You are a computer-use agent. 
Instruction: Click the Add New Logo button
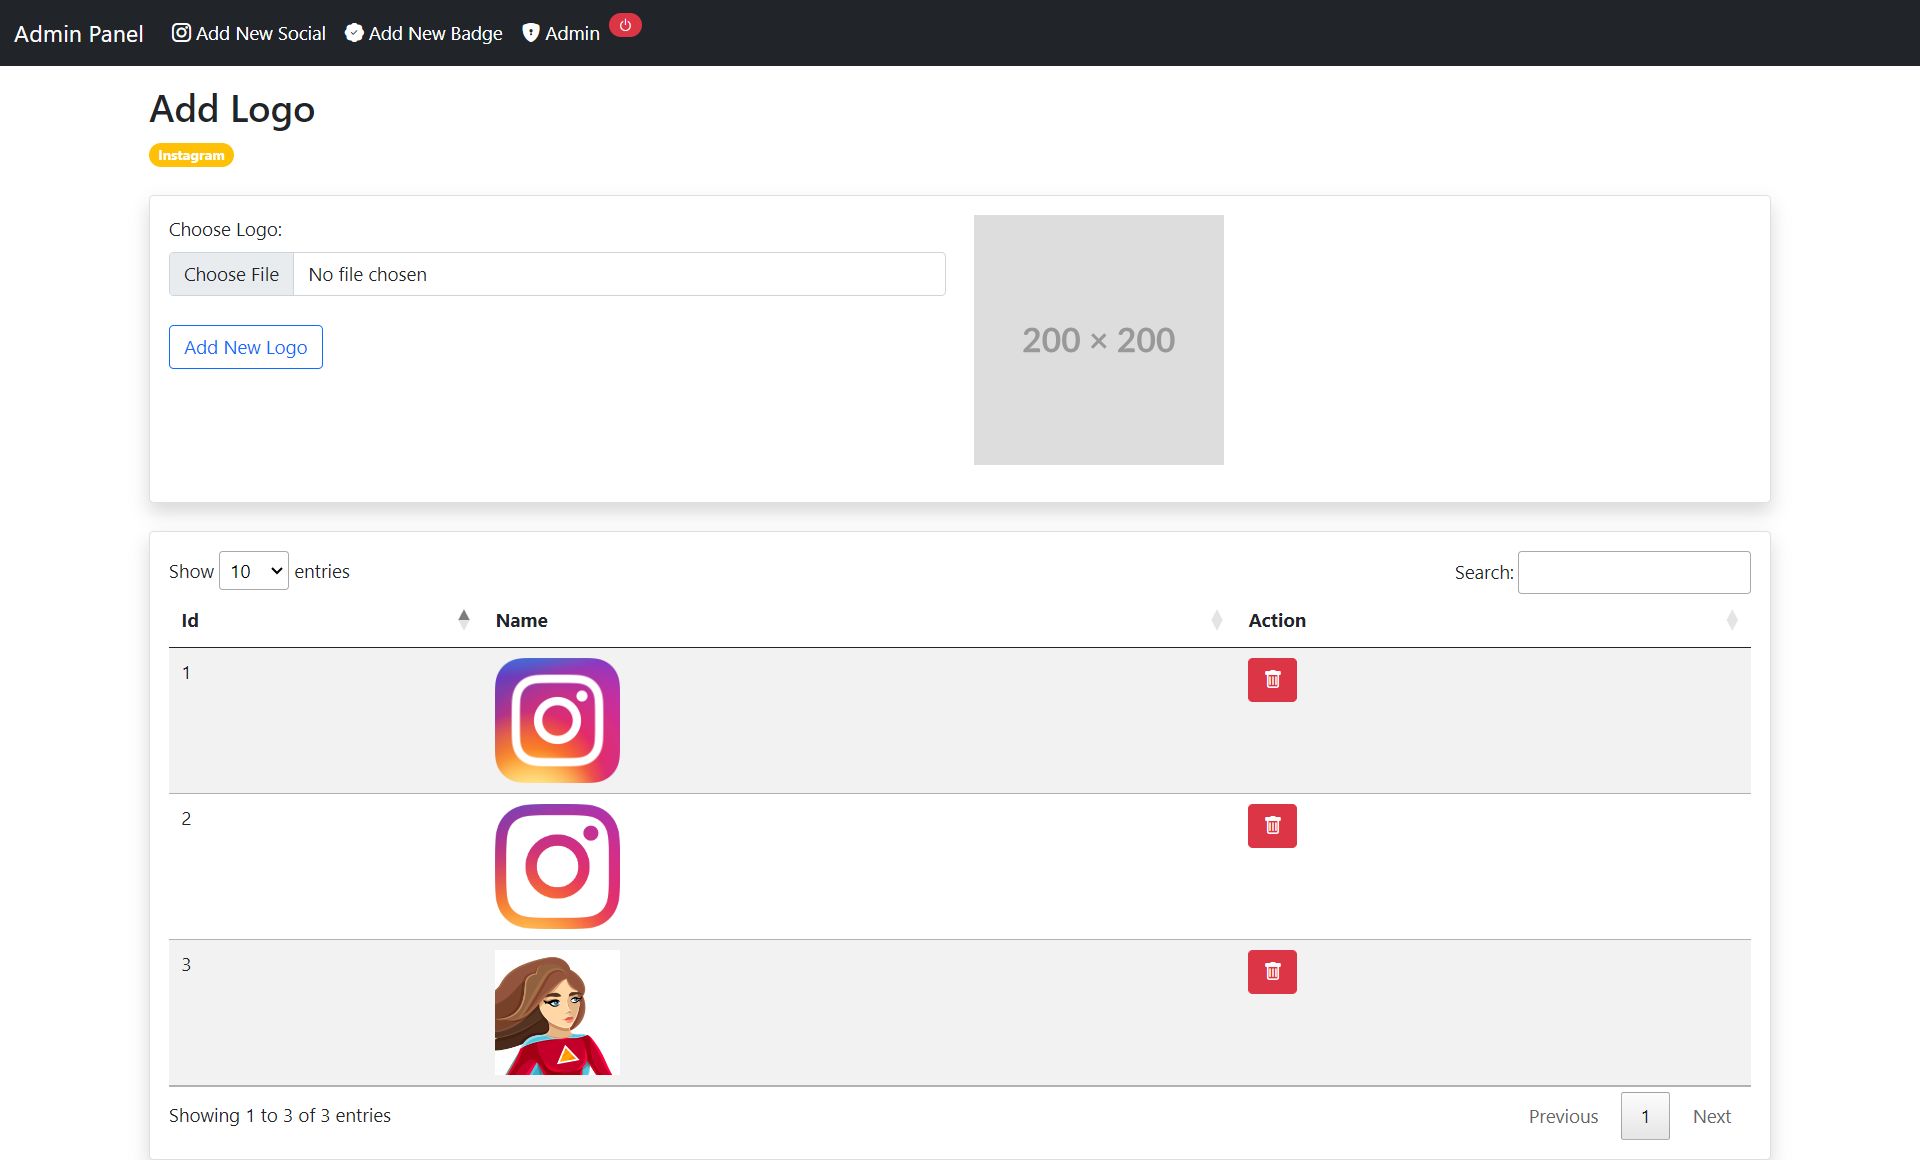point(246,347)
